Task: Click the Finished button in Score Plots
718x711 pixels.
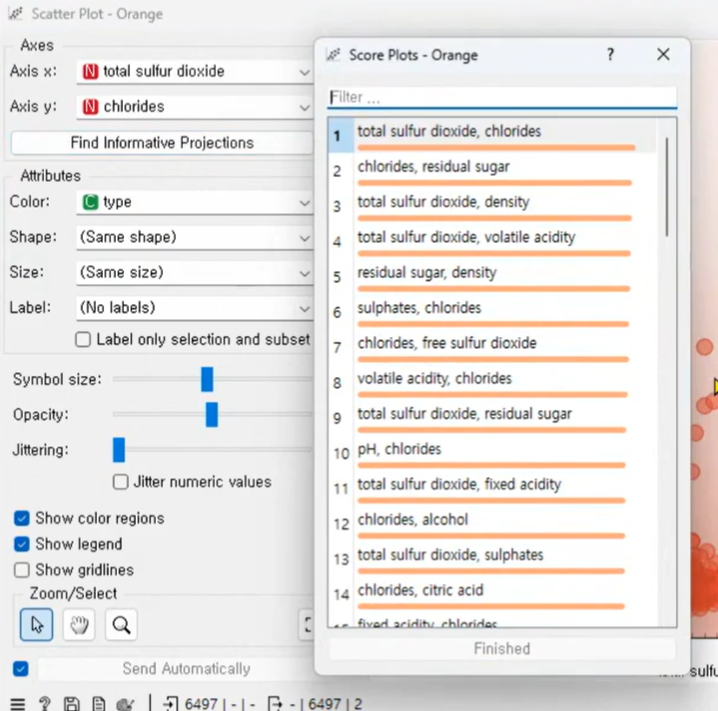Action: pos(502,649)
